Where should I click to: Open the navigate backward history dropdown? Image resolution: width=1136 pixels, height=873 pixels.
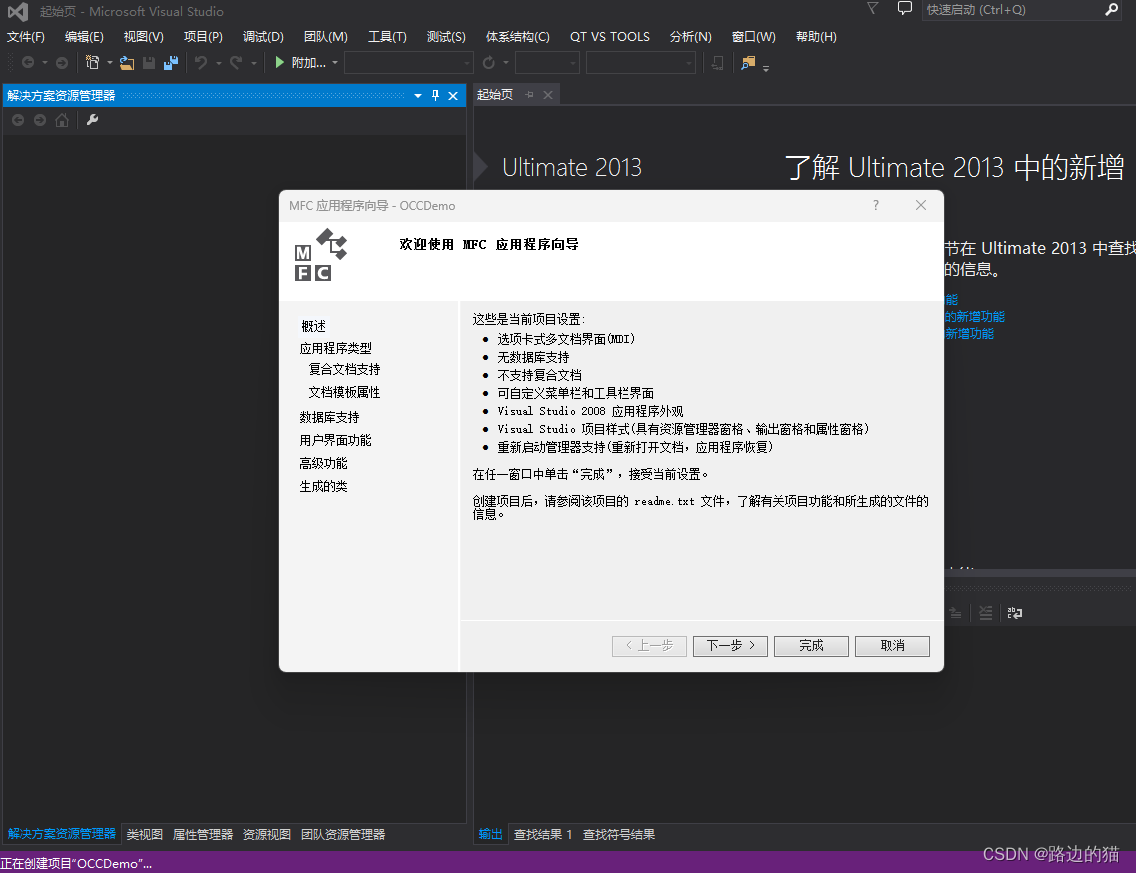coord(45,63)
